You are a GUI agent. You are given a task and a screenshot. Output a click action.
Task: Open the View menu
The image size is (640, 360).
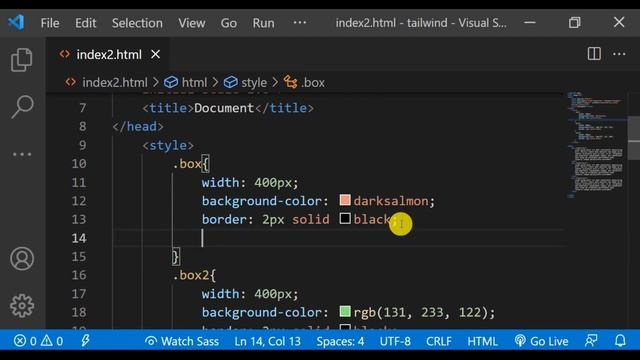click(x=191, y=23)
